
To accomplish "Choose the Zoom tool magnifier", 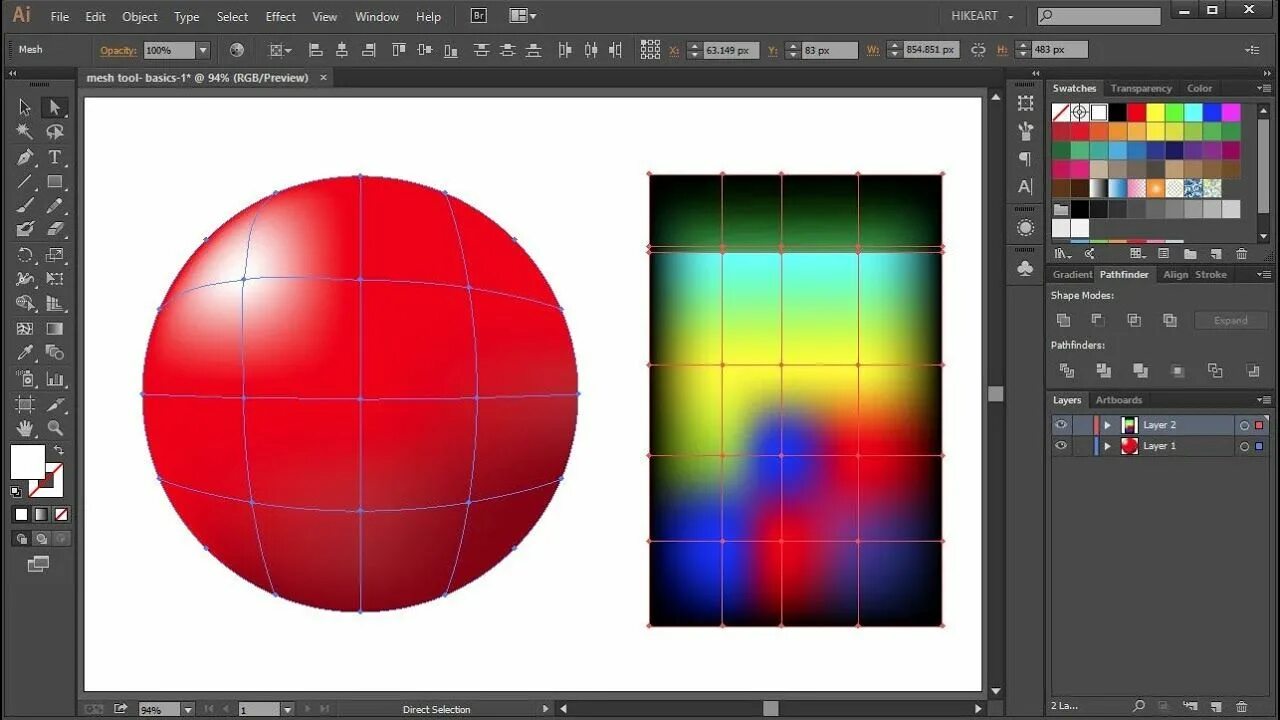I will click(x=55, y=428).
